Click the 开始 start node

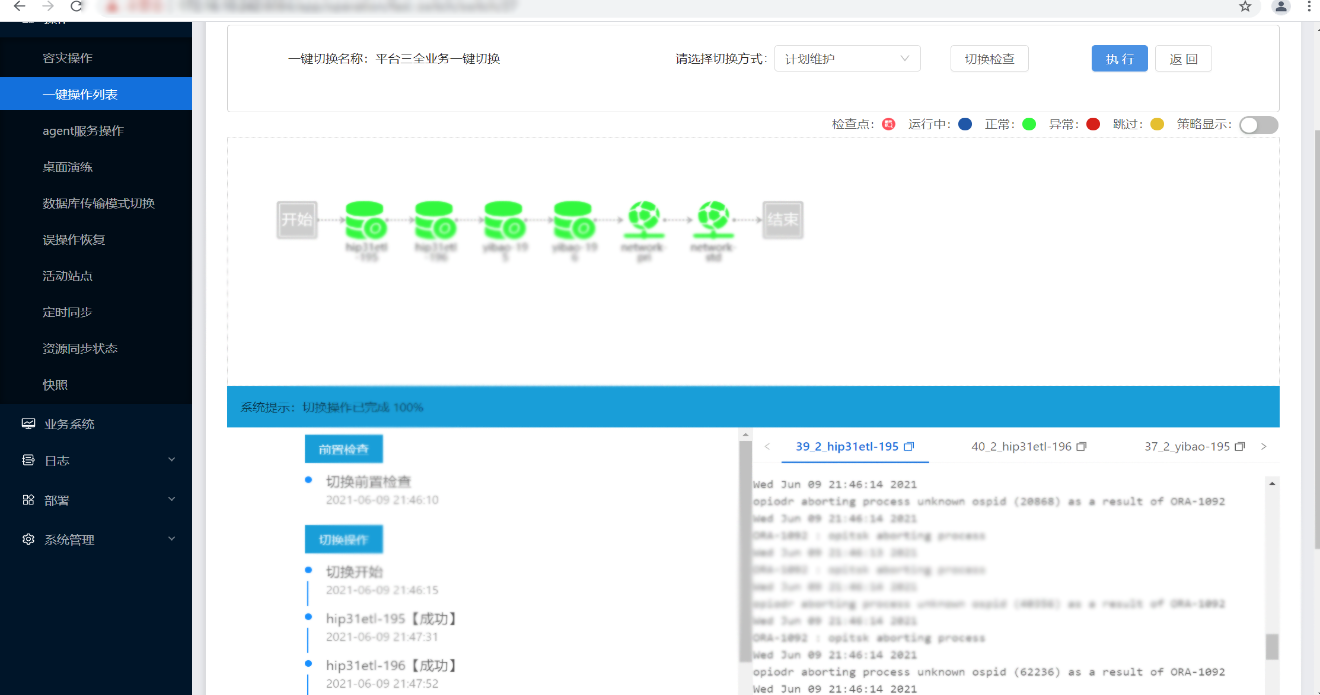pos(296,220)
